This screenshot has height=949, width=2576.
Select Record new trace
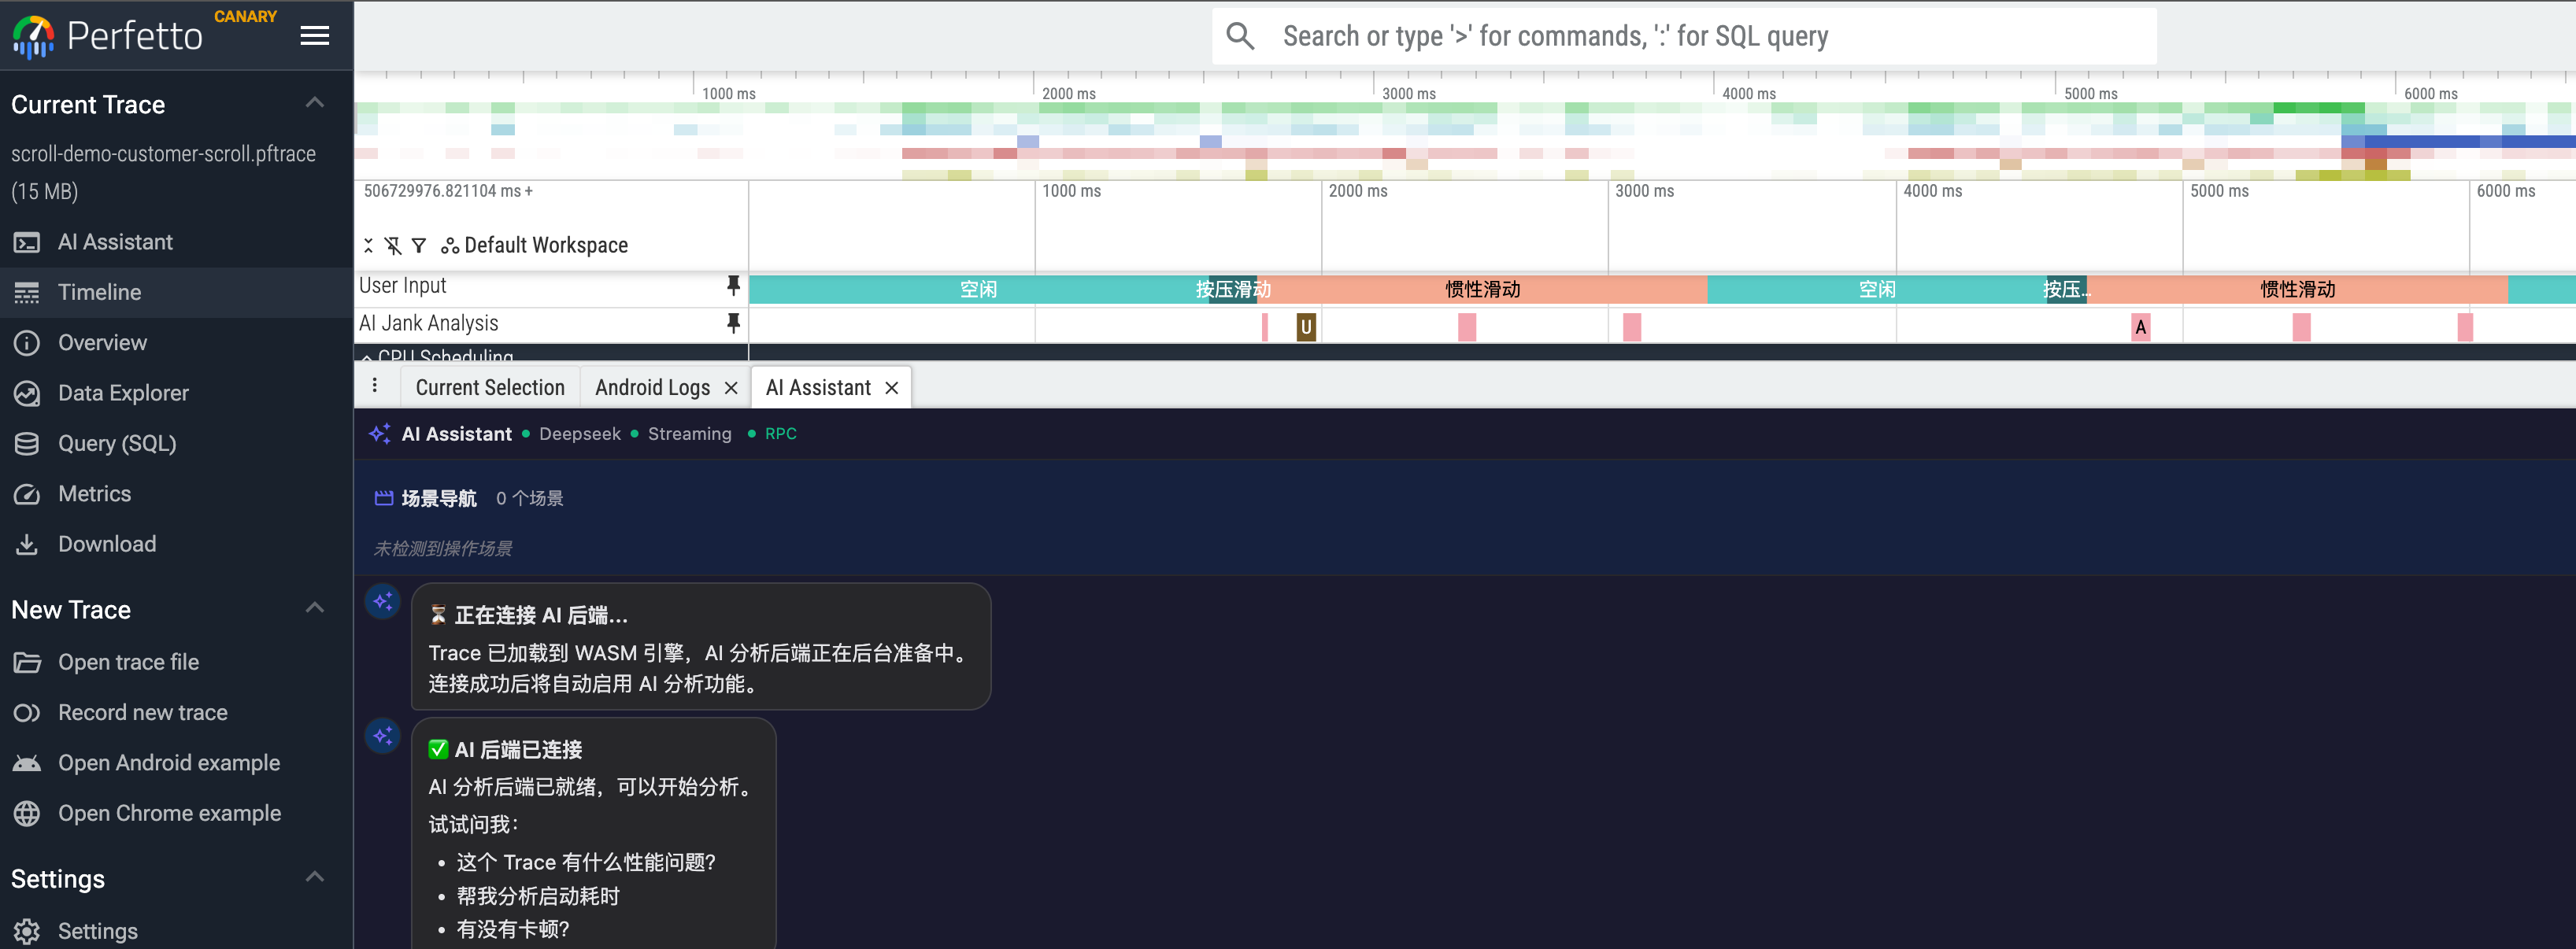(x=143, y=712)
